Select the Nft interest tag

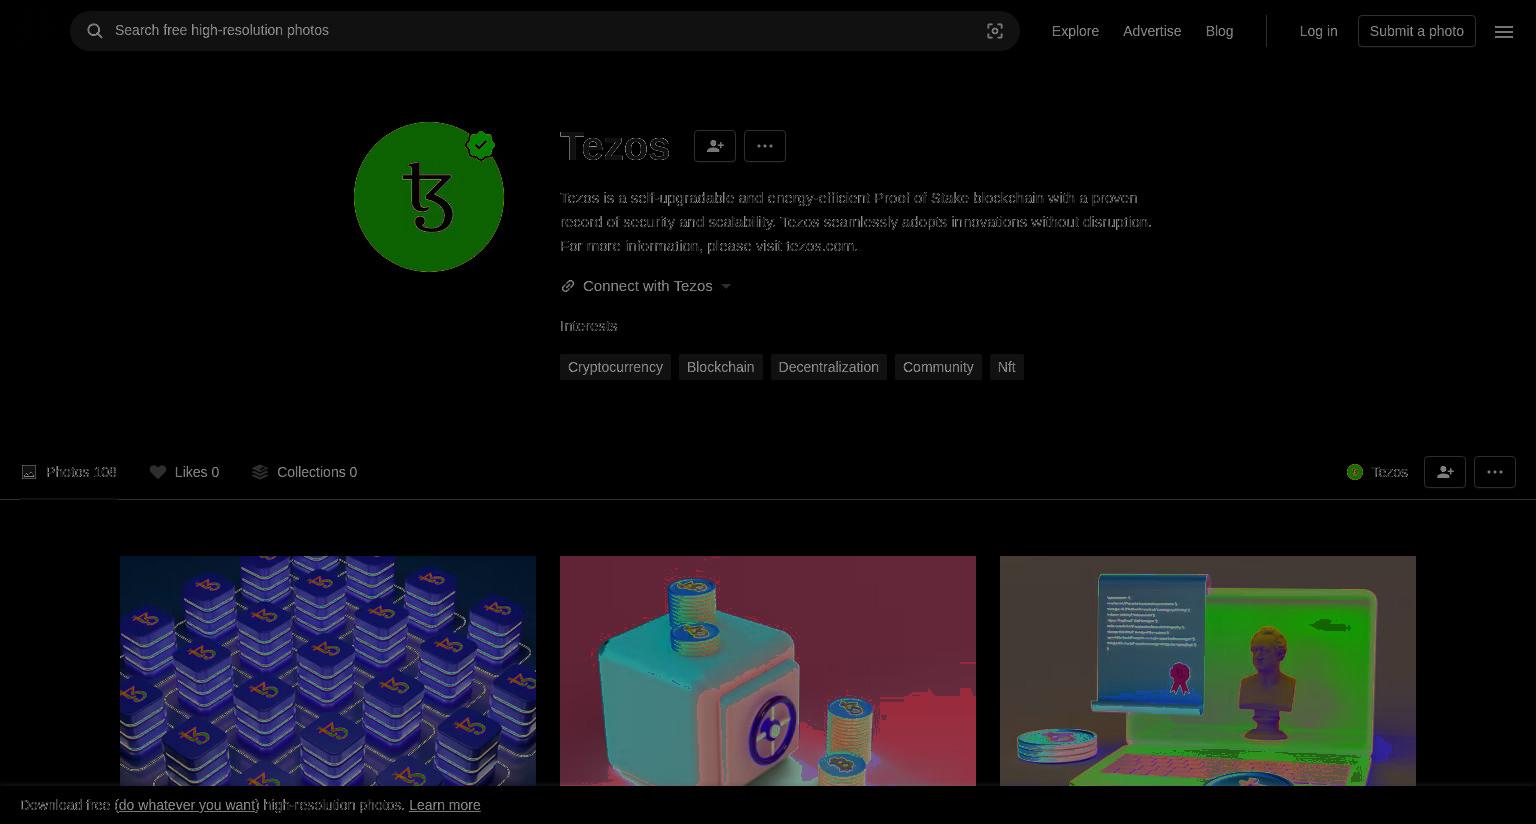[1006, 367]
